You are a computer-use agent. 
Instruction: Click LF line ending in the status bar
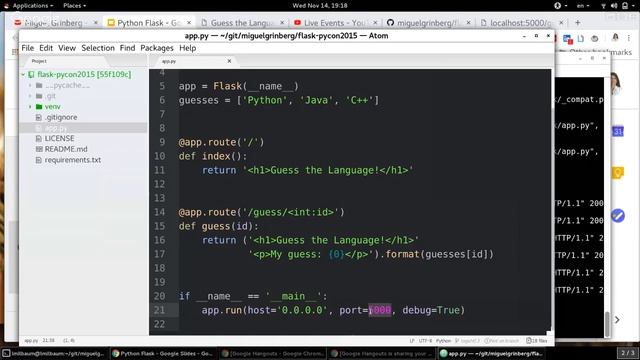tap(412, 340)
